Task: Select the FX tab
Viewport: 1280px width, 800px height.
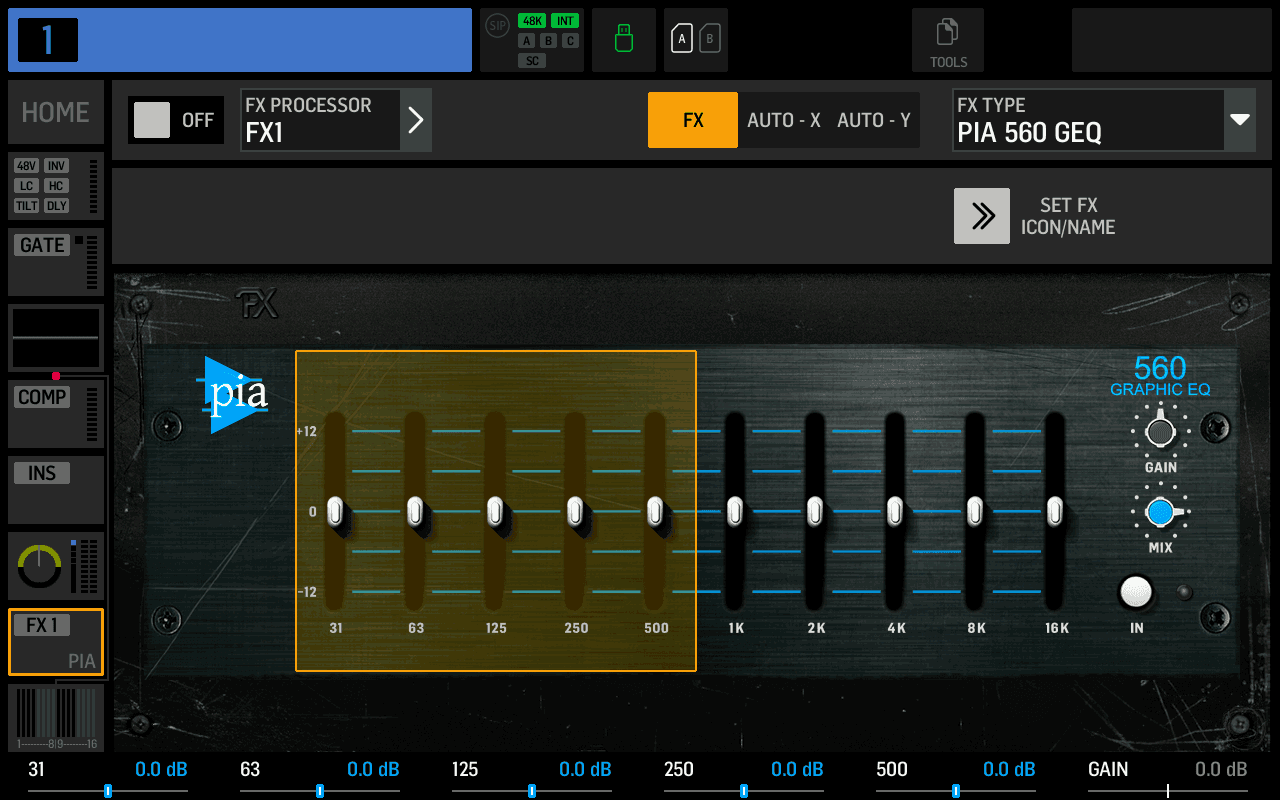Action: [x=693, y=120]
